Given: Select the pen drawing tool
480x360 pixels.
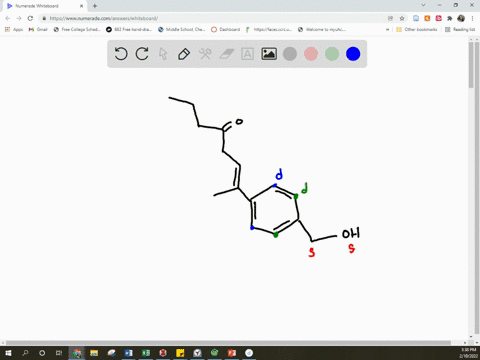Looking at the screenshot, I should [x=184, y=54].
